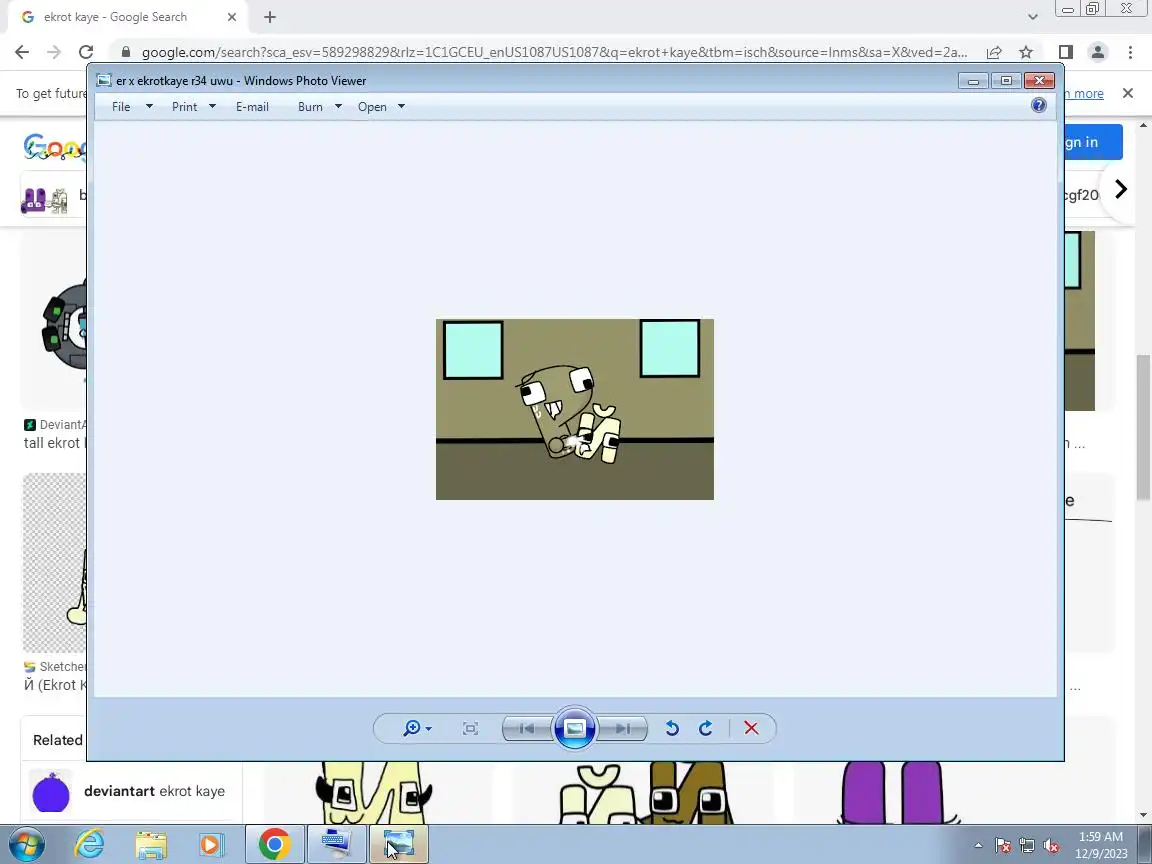Open the network tray icon
Screen dimensions: 1152x864
(x=1026, y=846)
